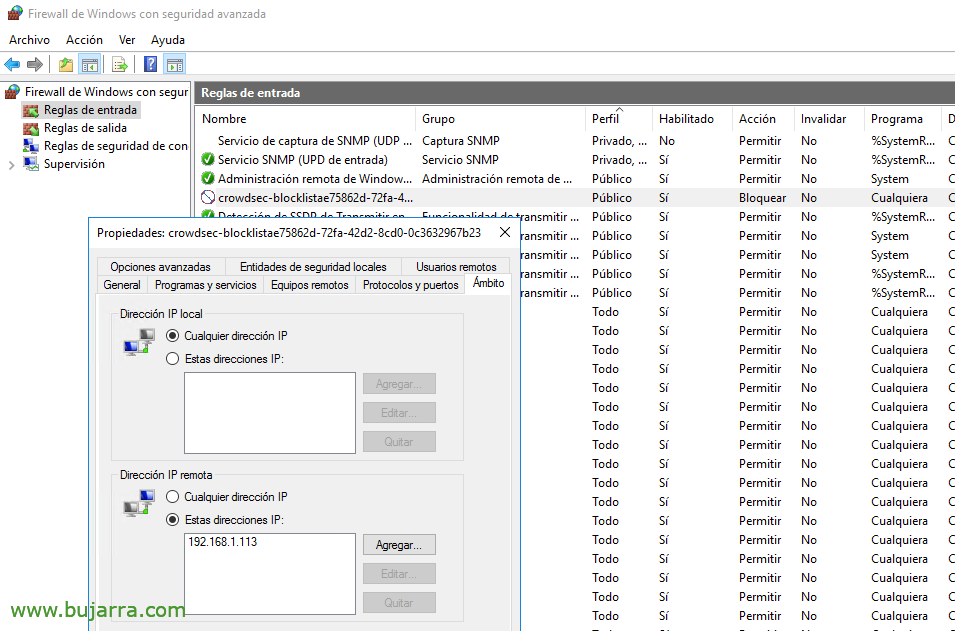Switch to the Programas y servicios tab

(x=205, y=284)
